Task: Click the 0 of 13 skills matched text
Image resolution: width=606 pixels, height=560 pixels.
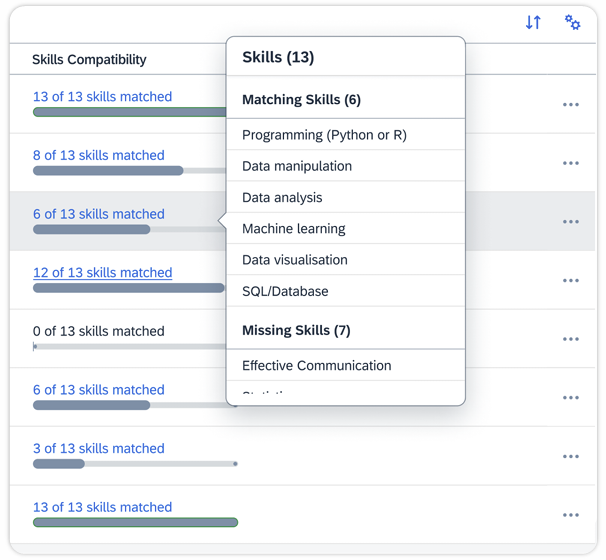Action: click(x=98, y=331)
